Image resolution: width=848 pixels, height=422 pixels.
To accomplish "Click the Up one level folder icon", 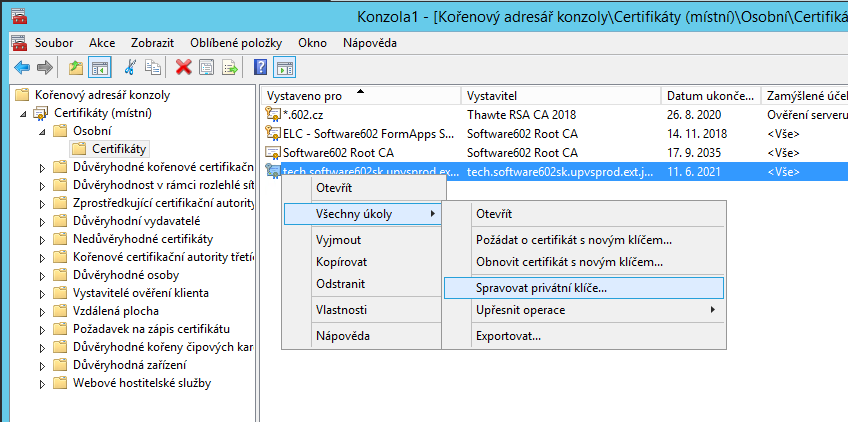I will [77, 68].
